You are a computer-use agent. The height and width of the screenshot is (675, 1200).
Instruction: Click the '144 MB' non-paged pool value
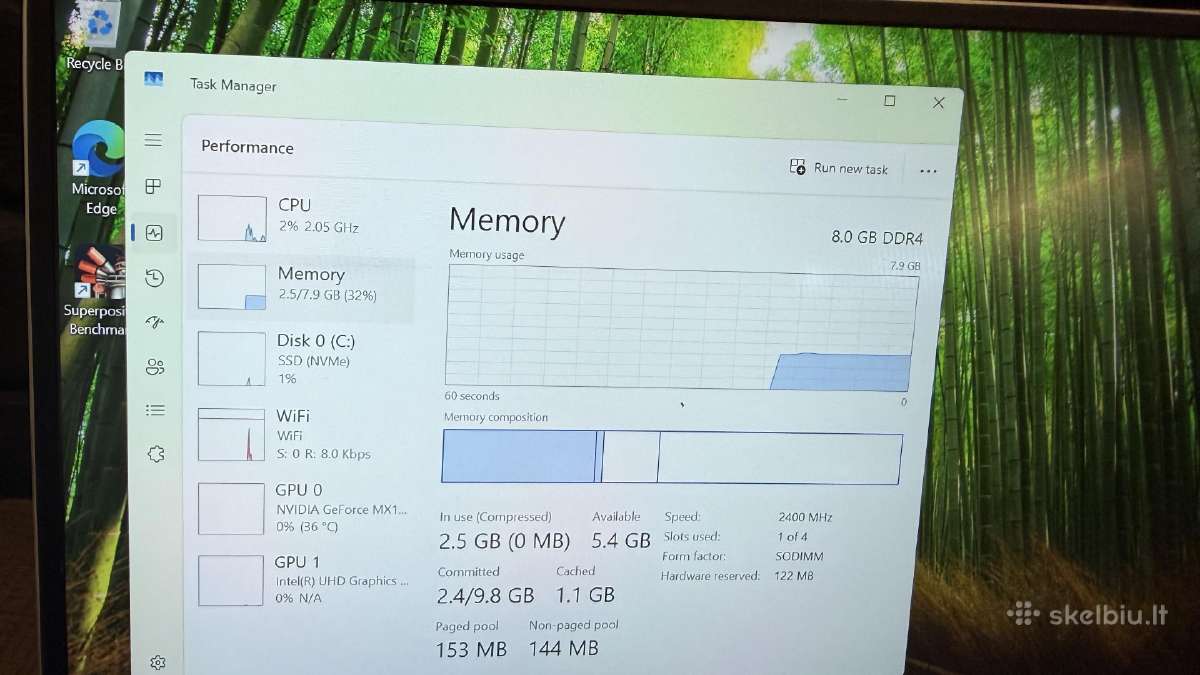click(563, 648)
